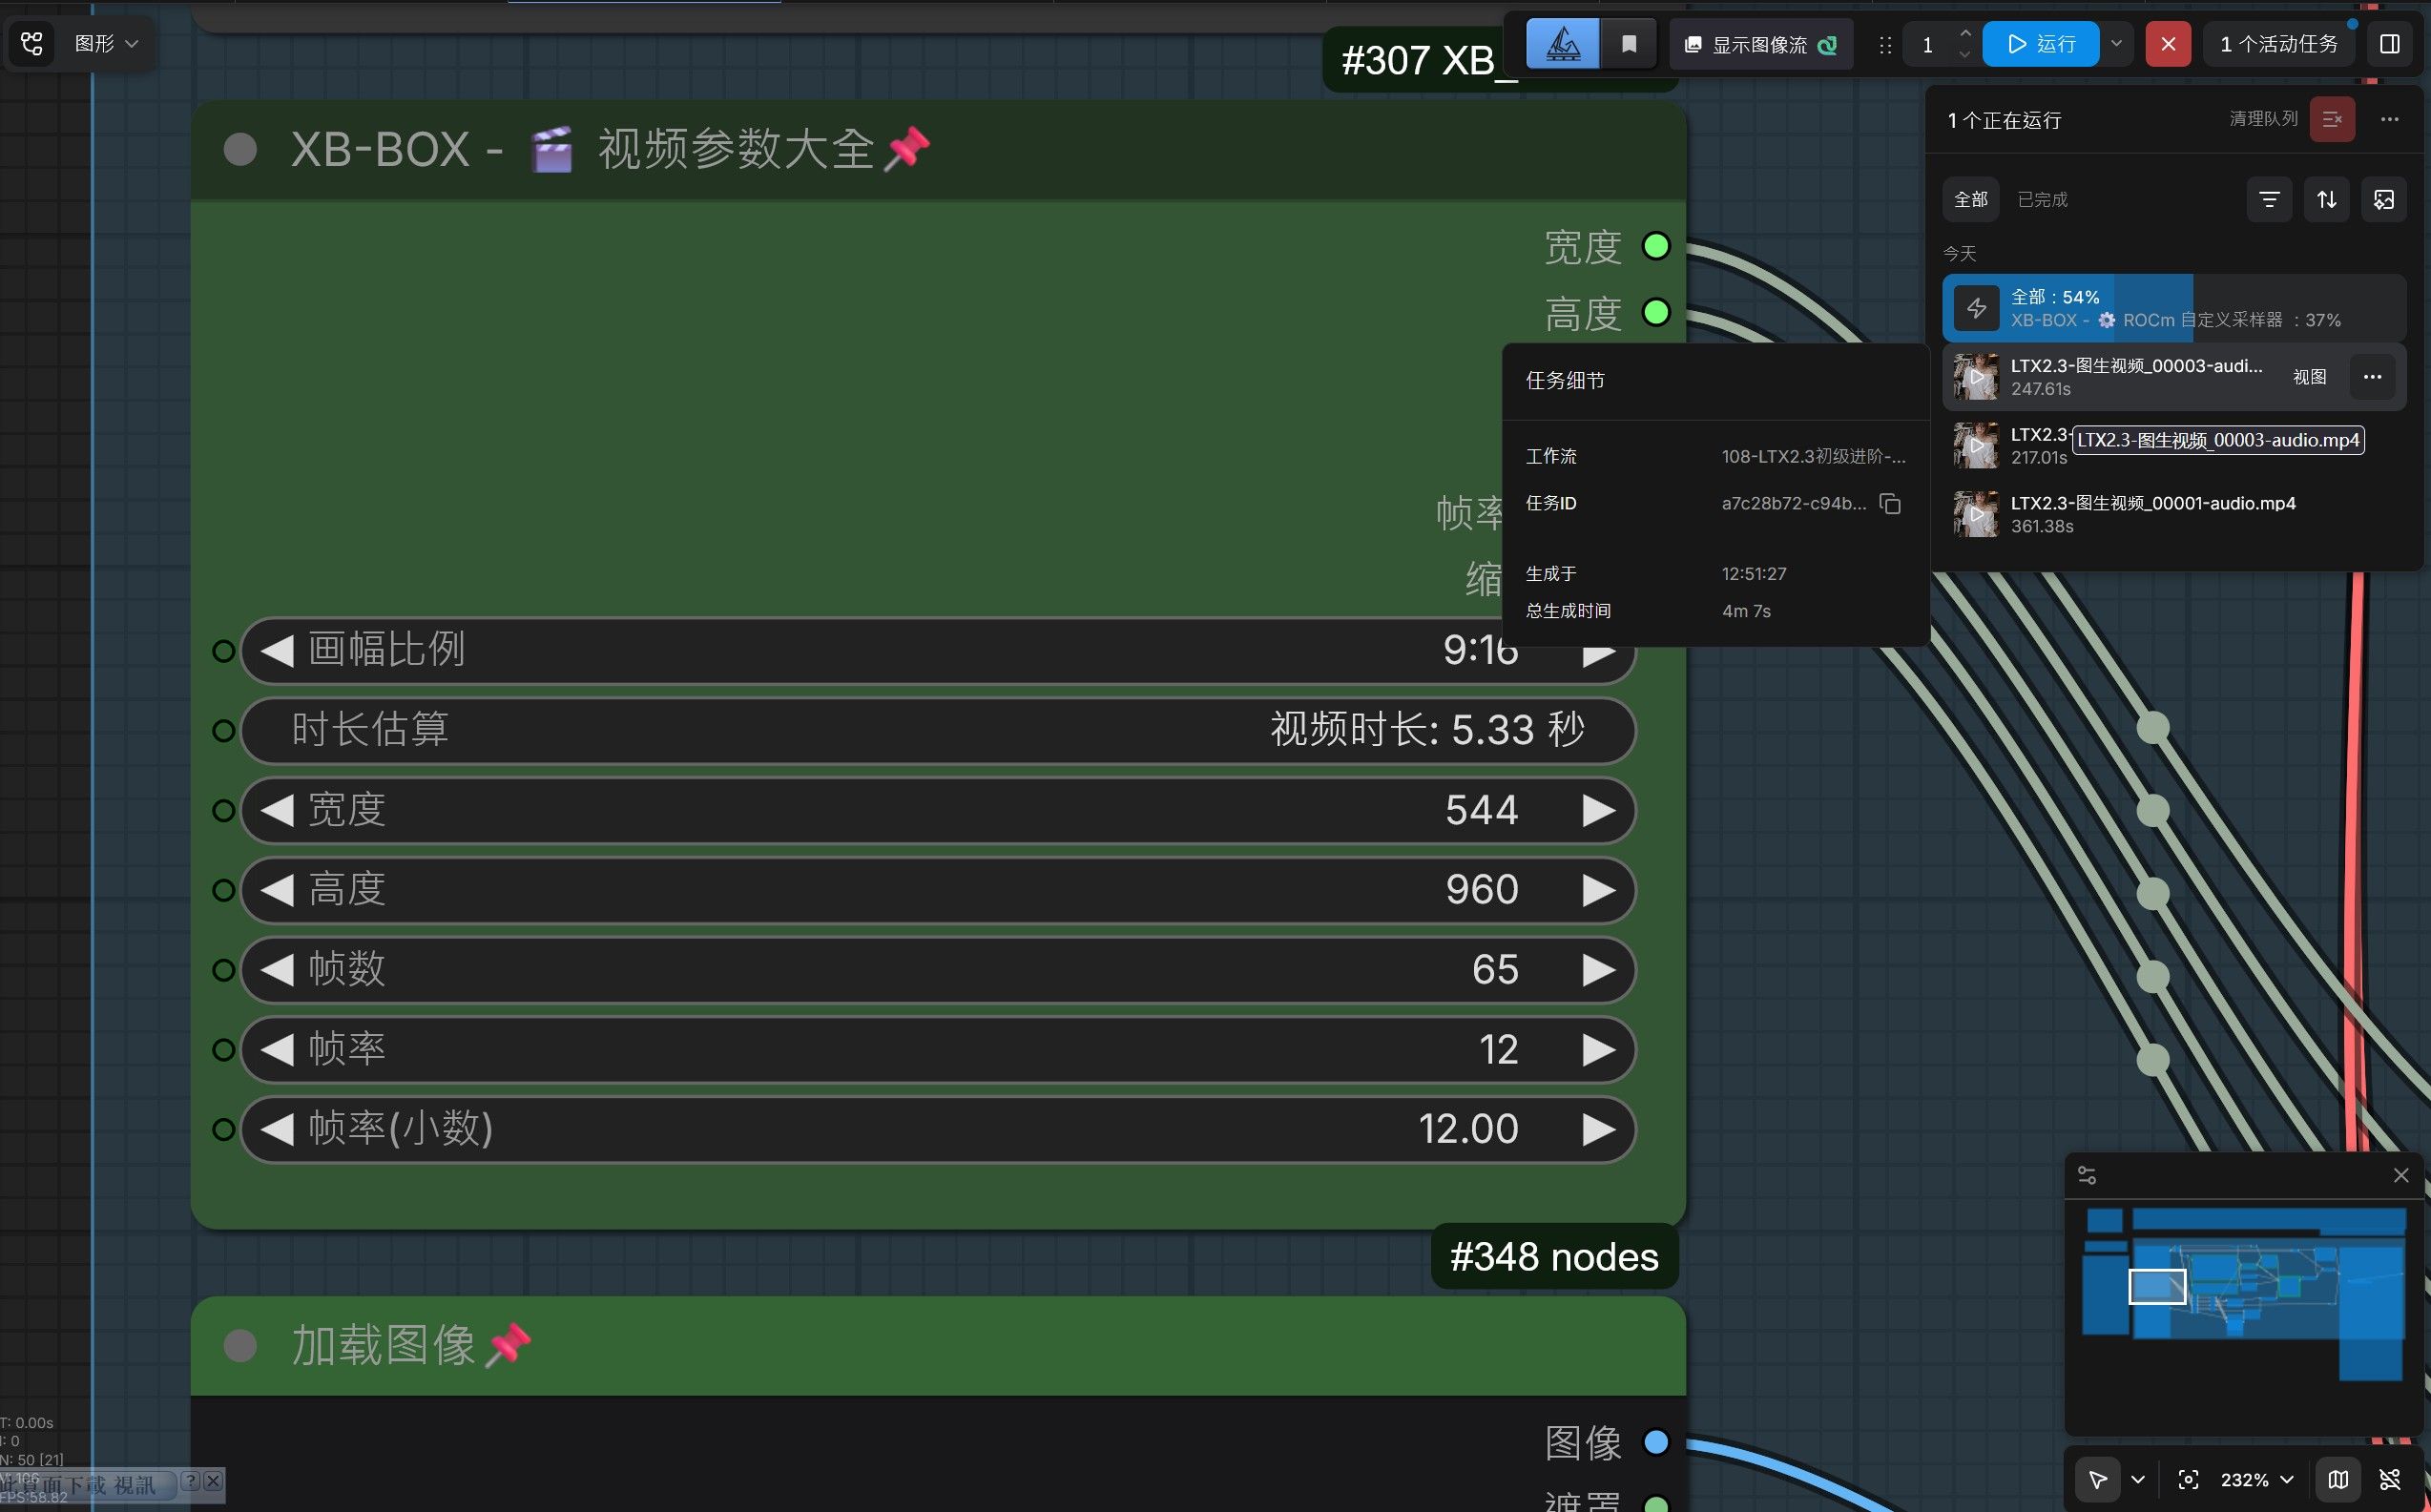Viewport: 2431px width, 1512px height.
Task: Click the blue 图像 output port
Action: (x=1656, y=1442)
